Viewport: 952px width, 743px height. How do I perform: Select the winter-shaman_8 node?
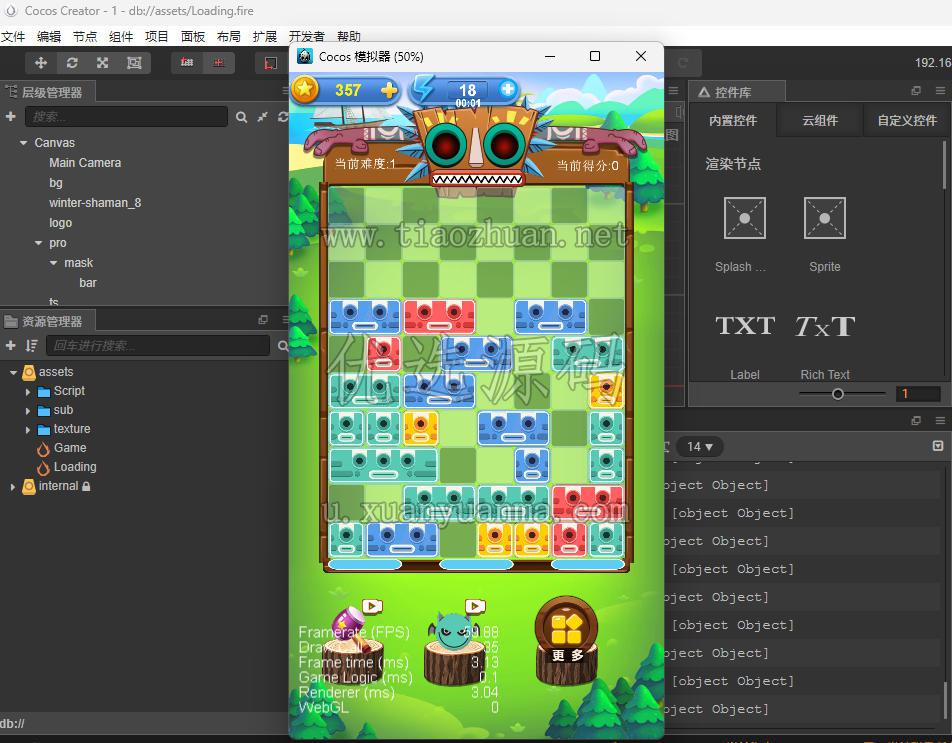pyautogui.click(x=95, y=203)
